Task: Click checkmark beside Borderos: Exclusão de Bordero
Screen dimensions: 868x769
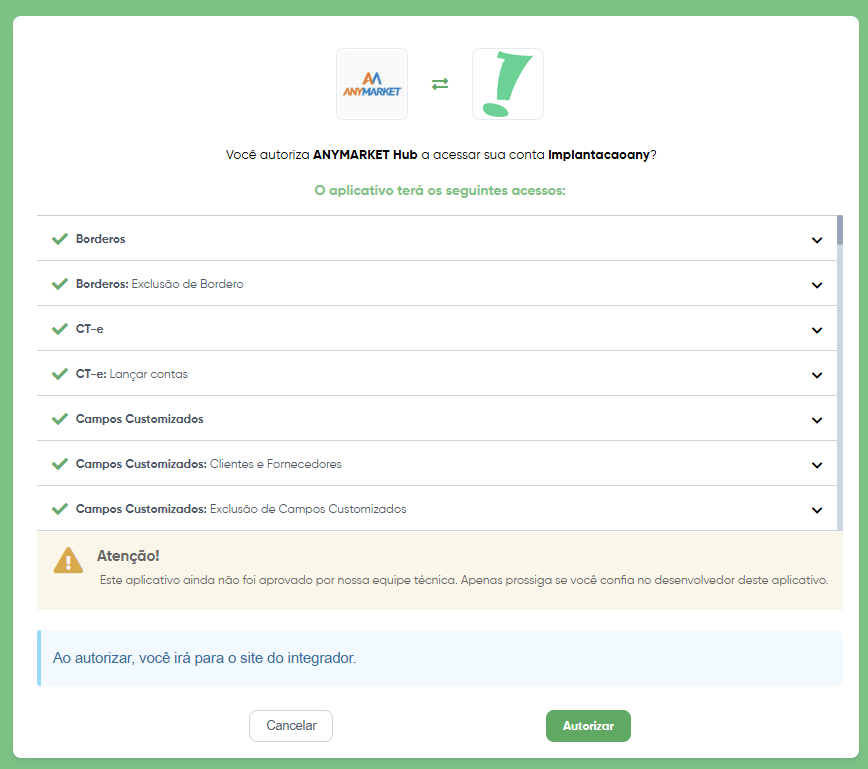Action: click(59, 284)
